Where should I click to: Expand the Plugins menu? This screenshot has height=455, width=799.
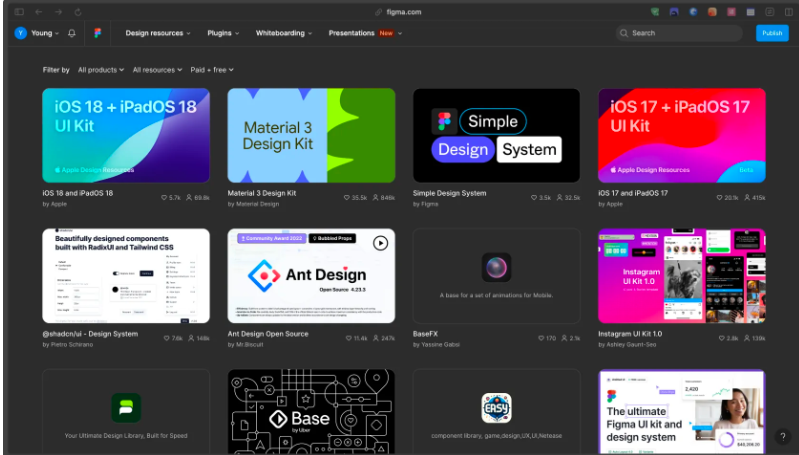click(x=223, y=33)
